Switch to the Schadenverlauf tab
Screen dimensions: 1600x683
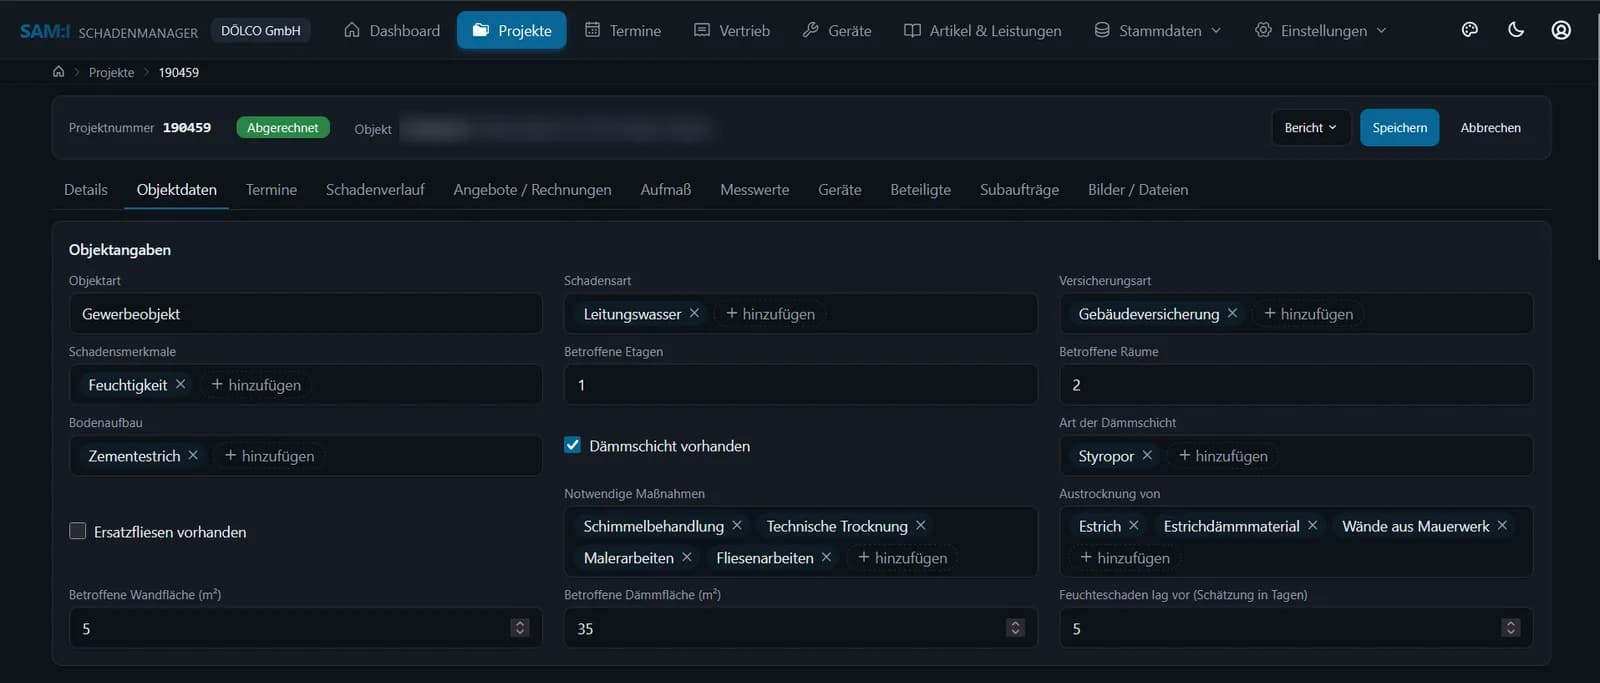point(375,189)
